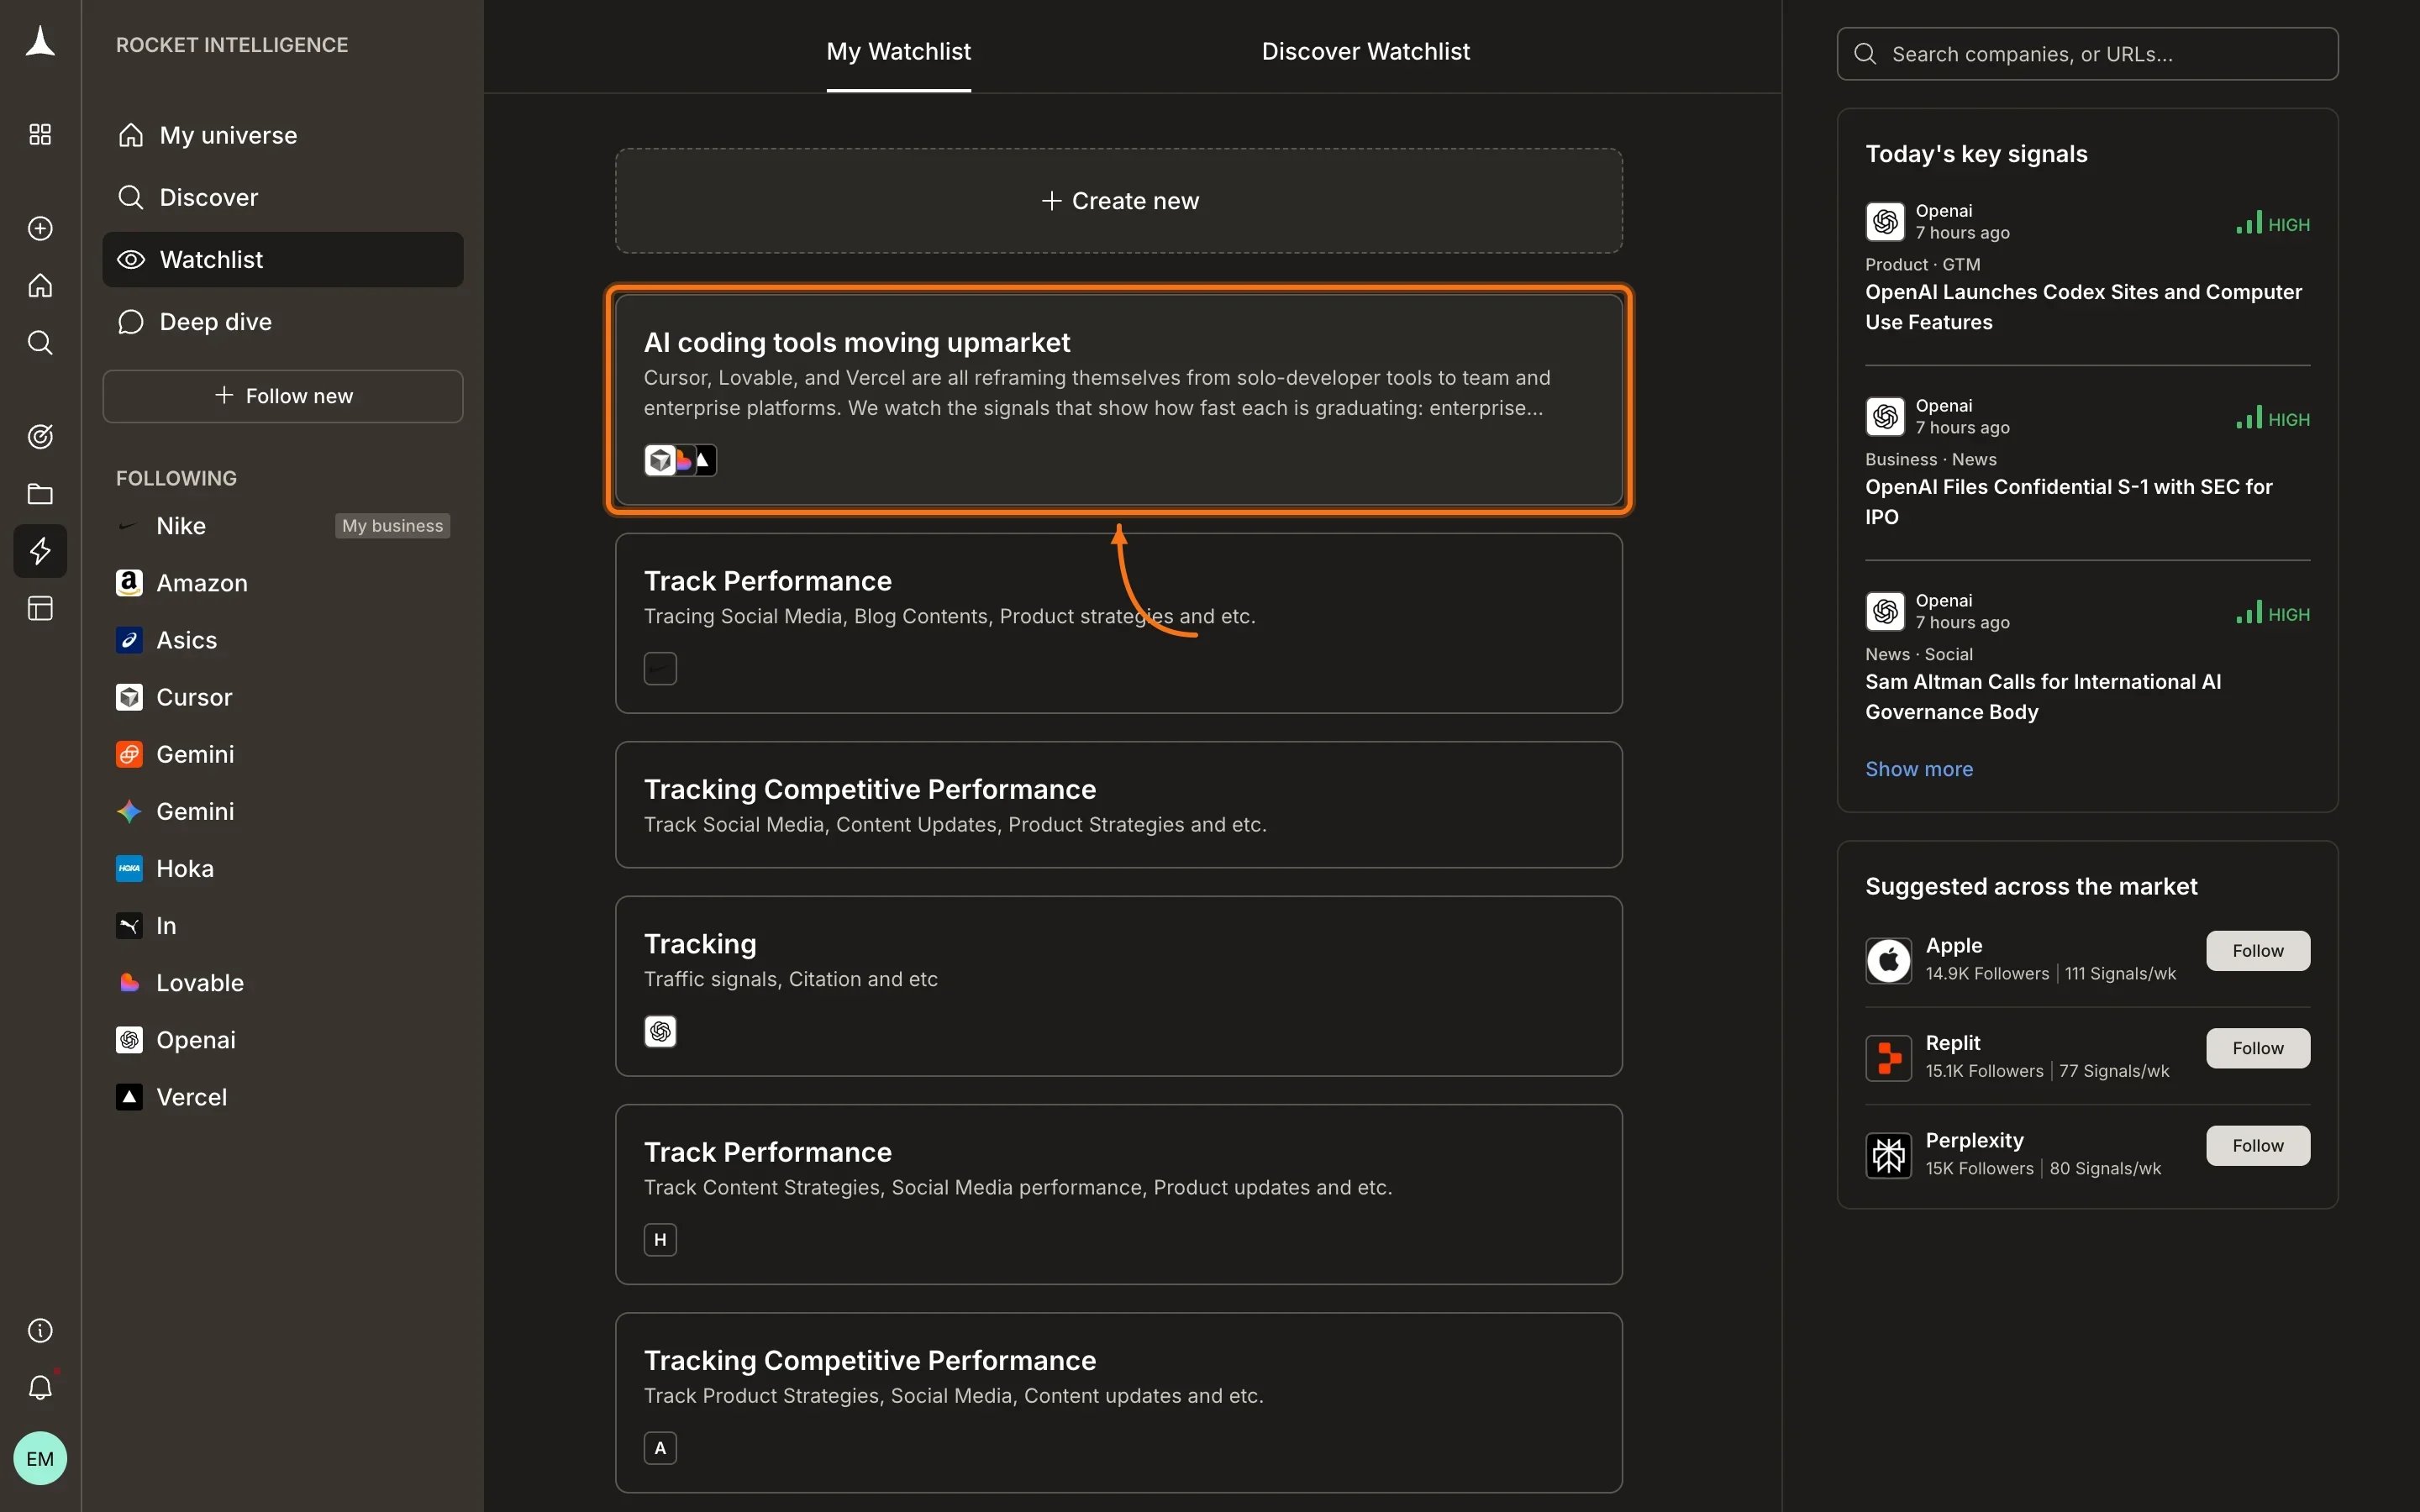Screen dimensions: 2420x1512
Task: Select the lightning bolt icon in left rail
Action: point(40,551)
